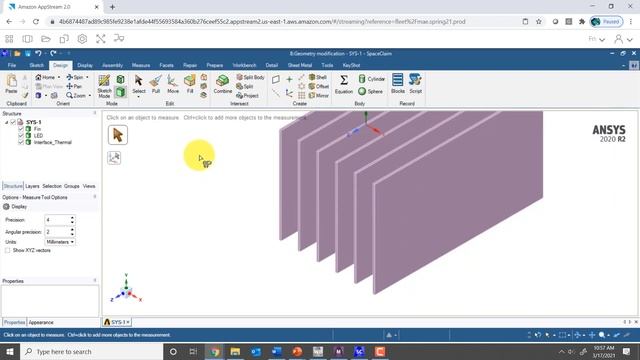Click the Zoom orient tool

(76, 96)
